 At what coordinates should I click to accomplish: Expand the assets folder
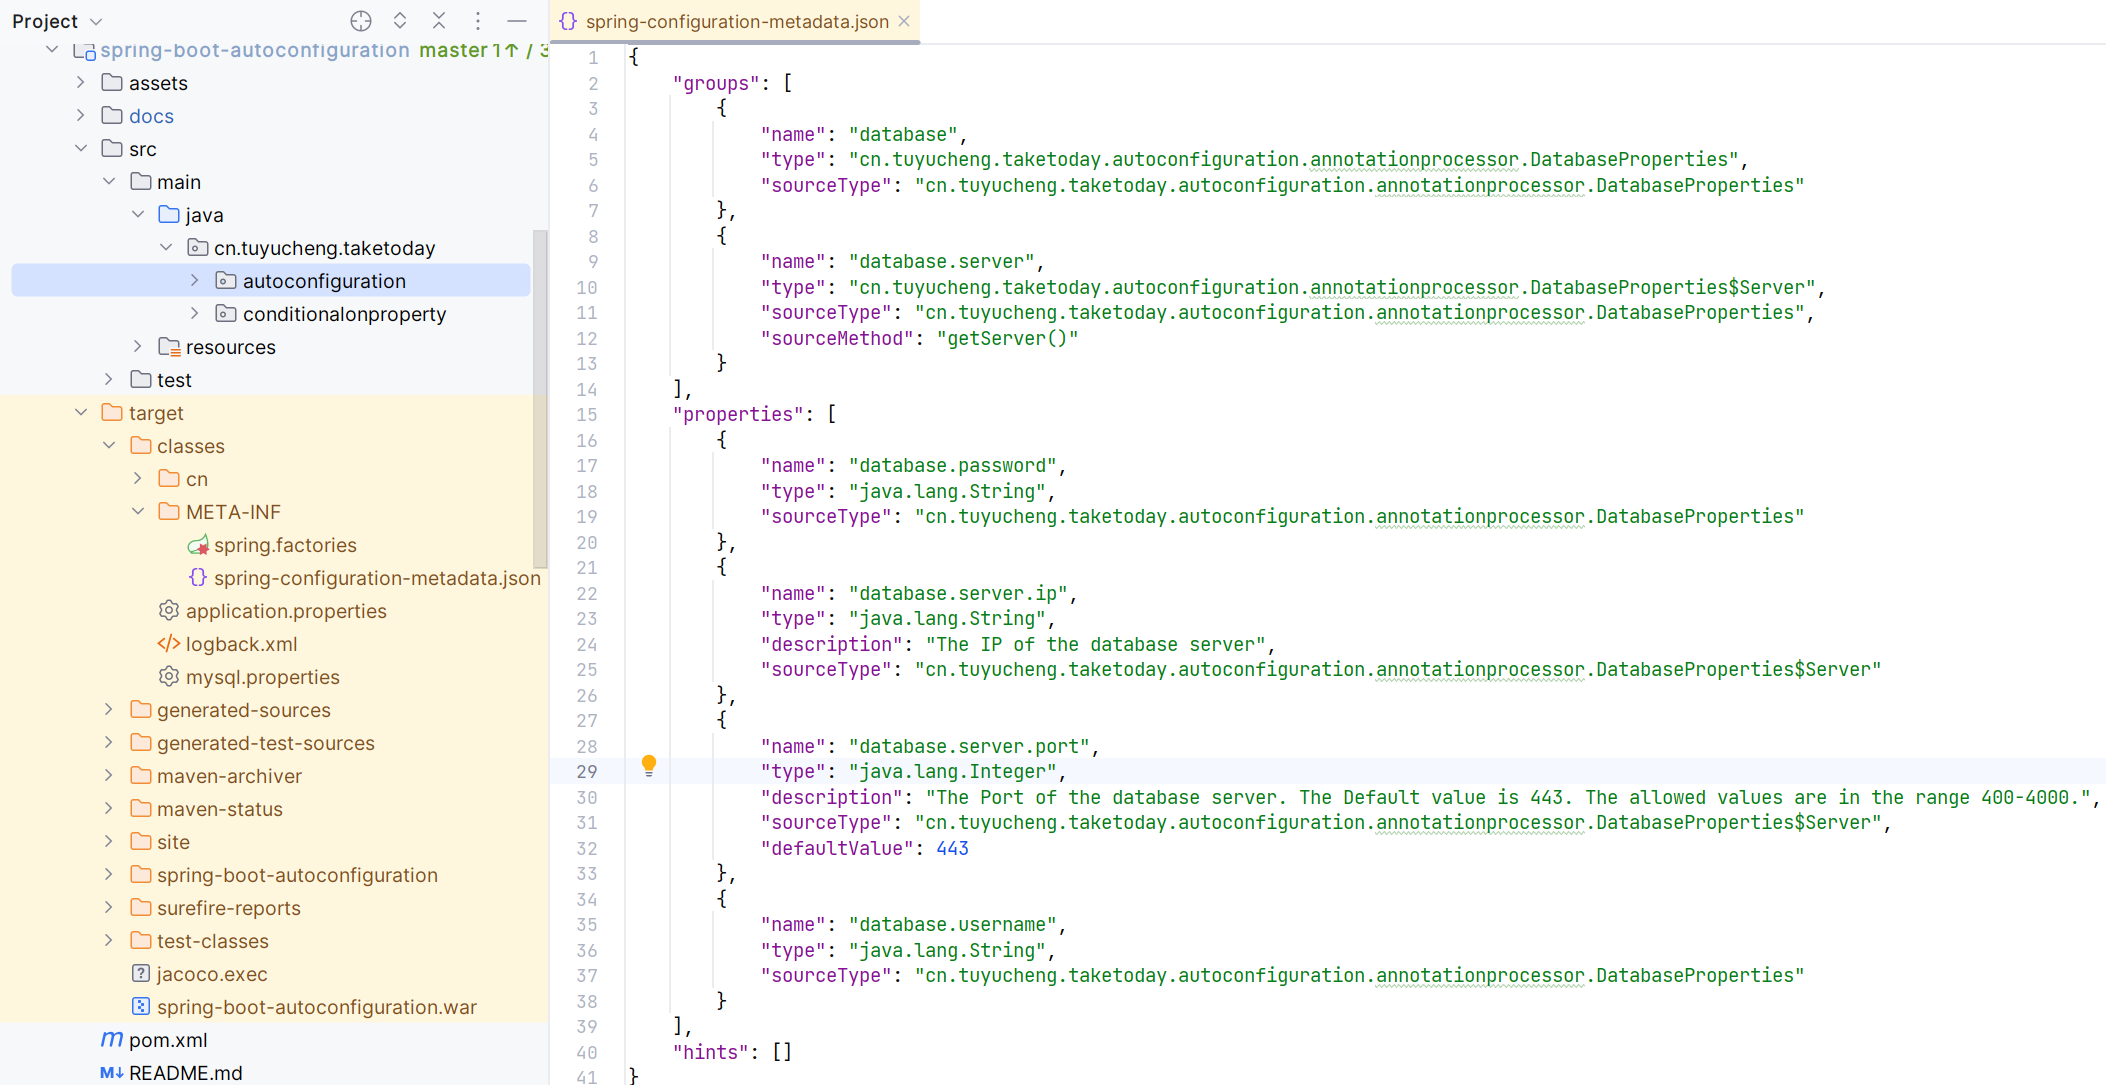81,83
